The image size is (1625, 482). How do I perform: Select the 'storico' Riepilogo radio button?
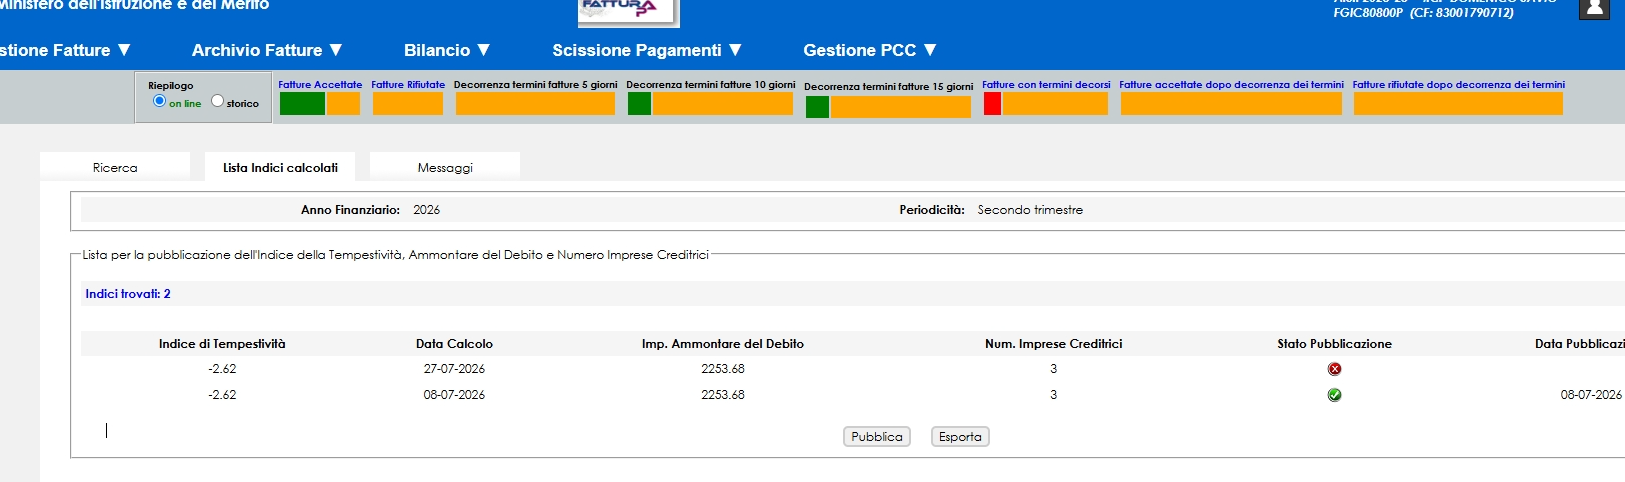point(217,101)
